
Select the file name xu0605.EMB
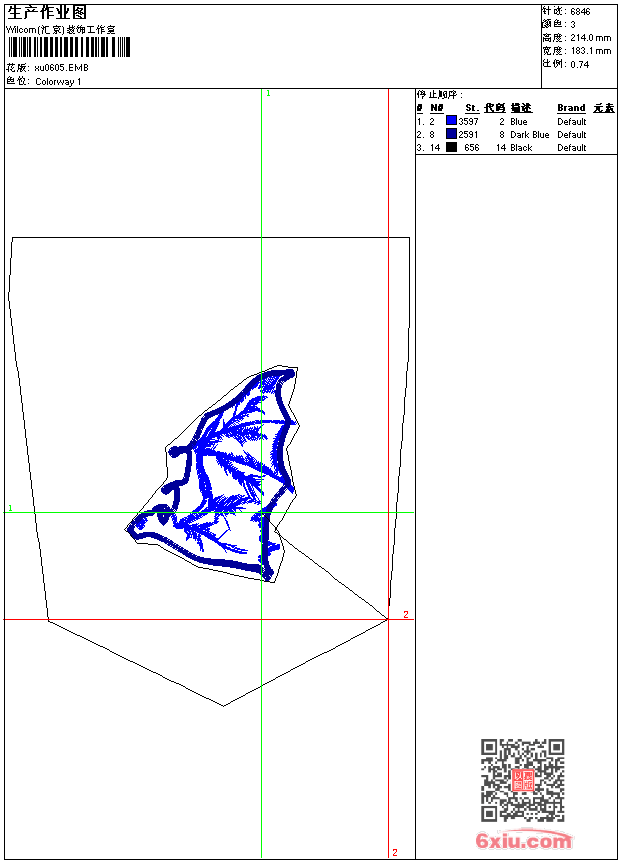61,68
